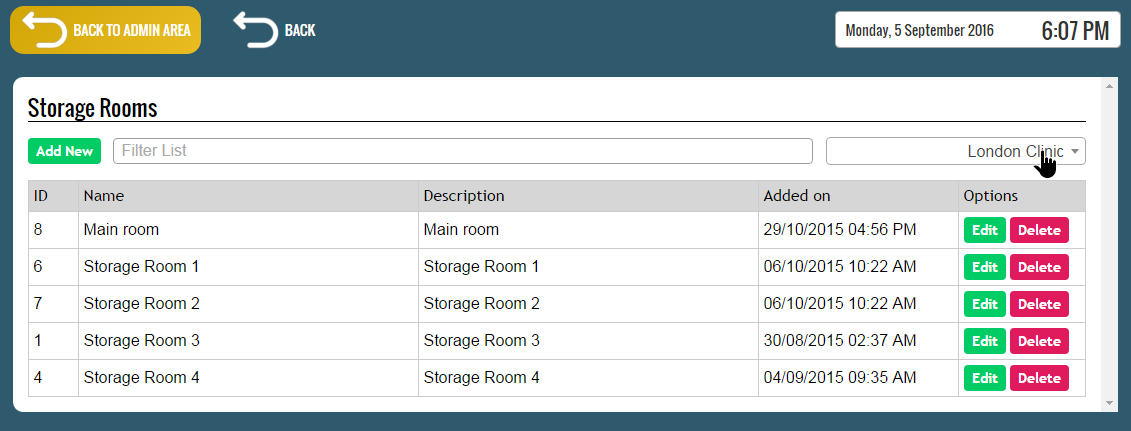The width and height of the screenshot is (1131, 431).
Task: Click the Add New button
Action: tap(65, 151)
